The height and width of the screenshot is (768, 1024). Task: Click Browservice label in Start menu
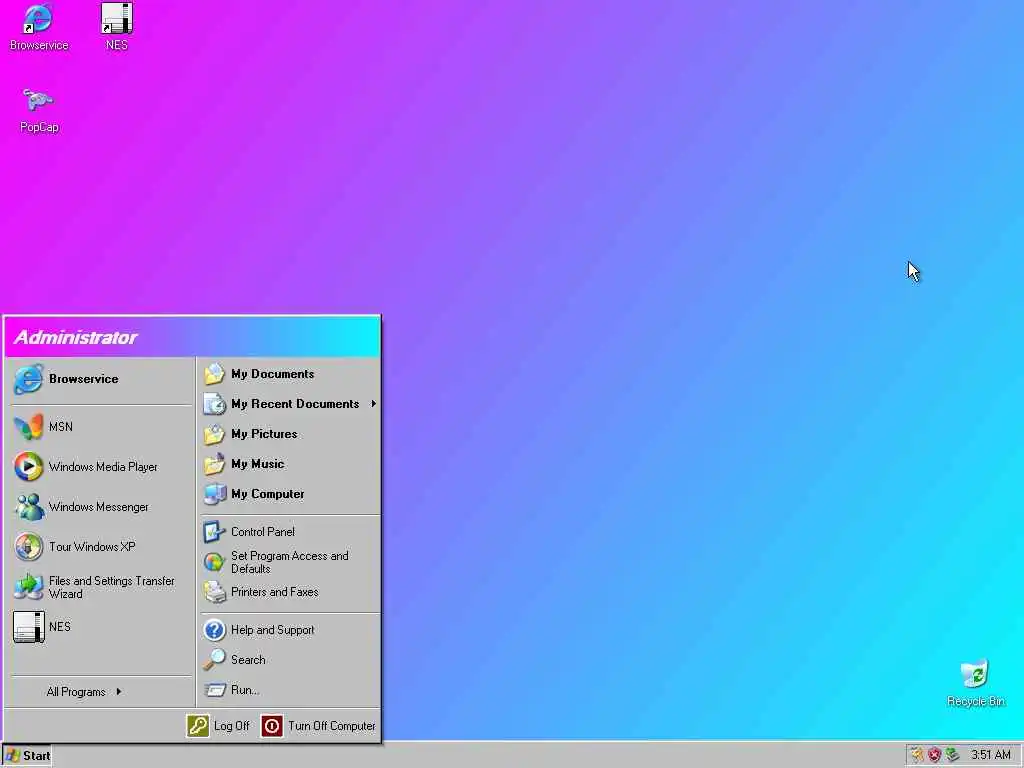point(84,379)
